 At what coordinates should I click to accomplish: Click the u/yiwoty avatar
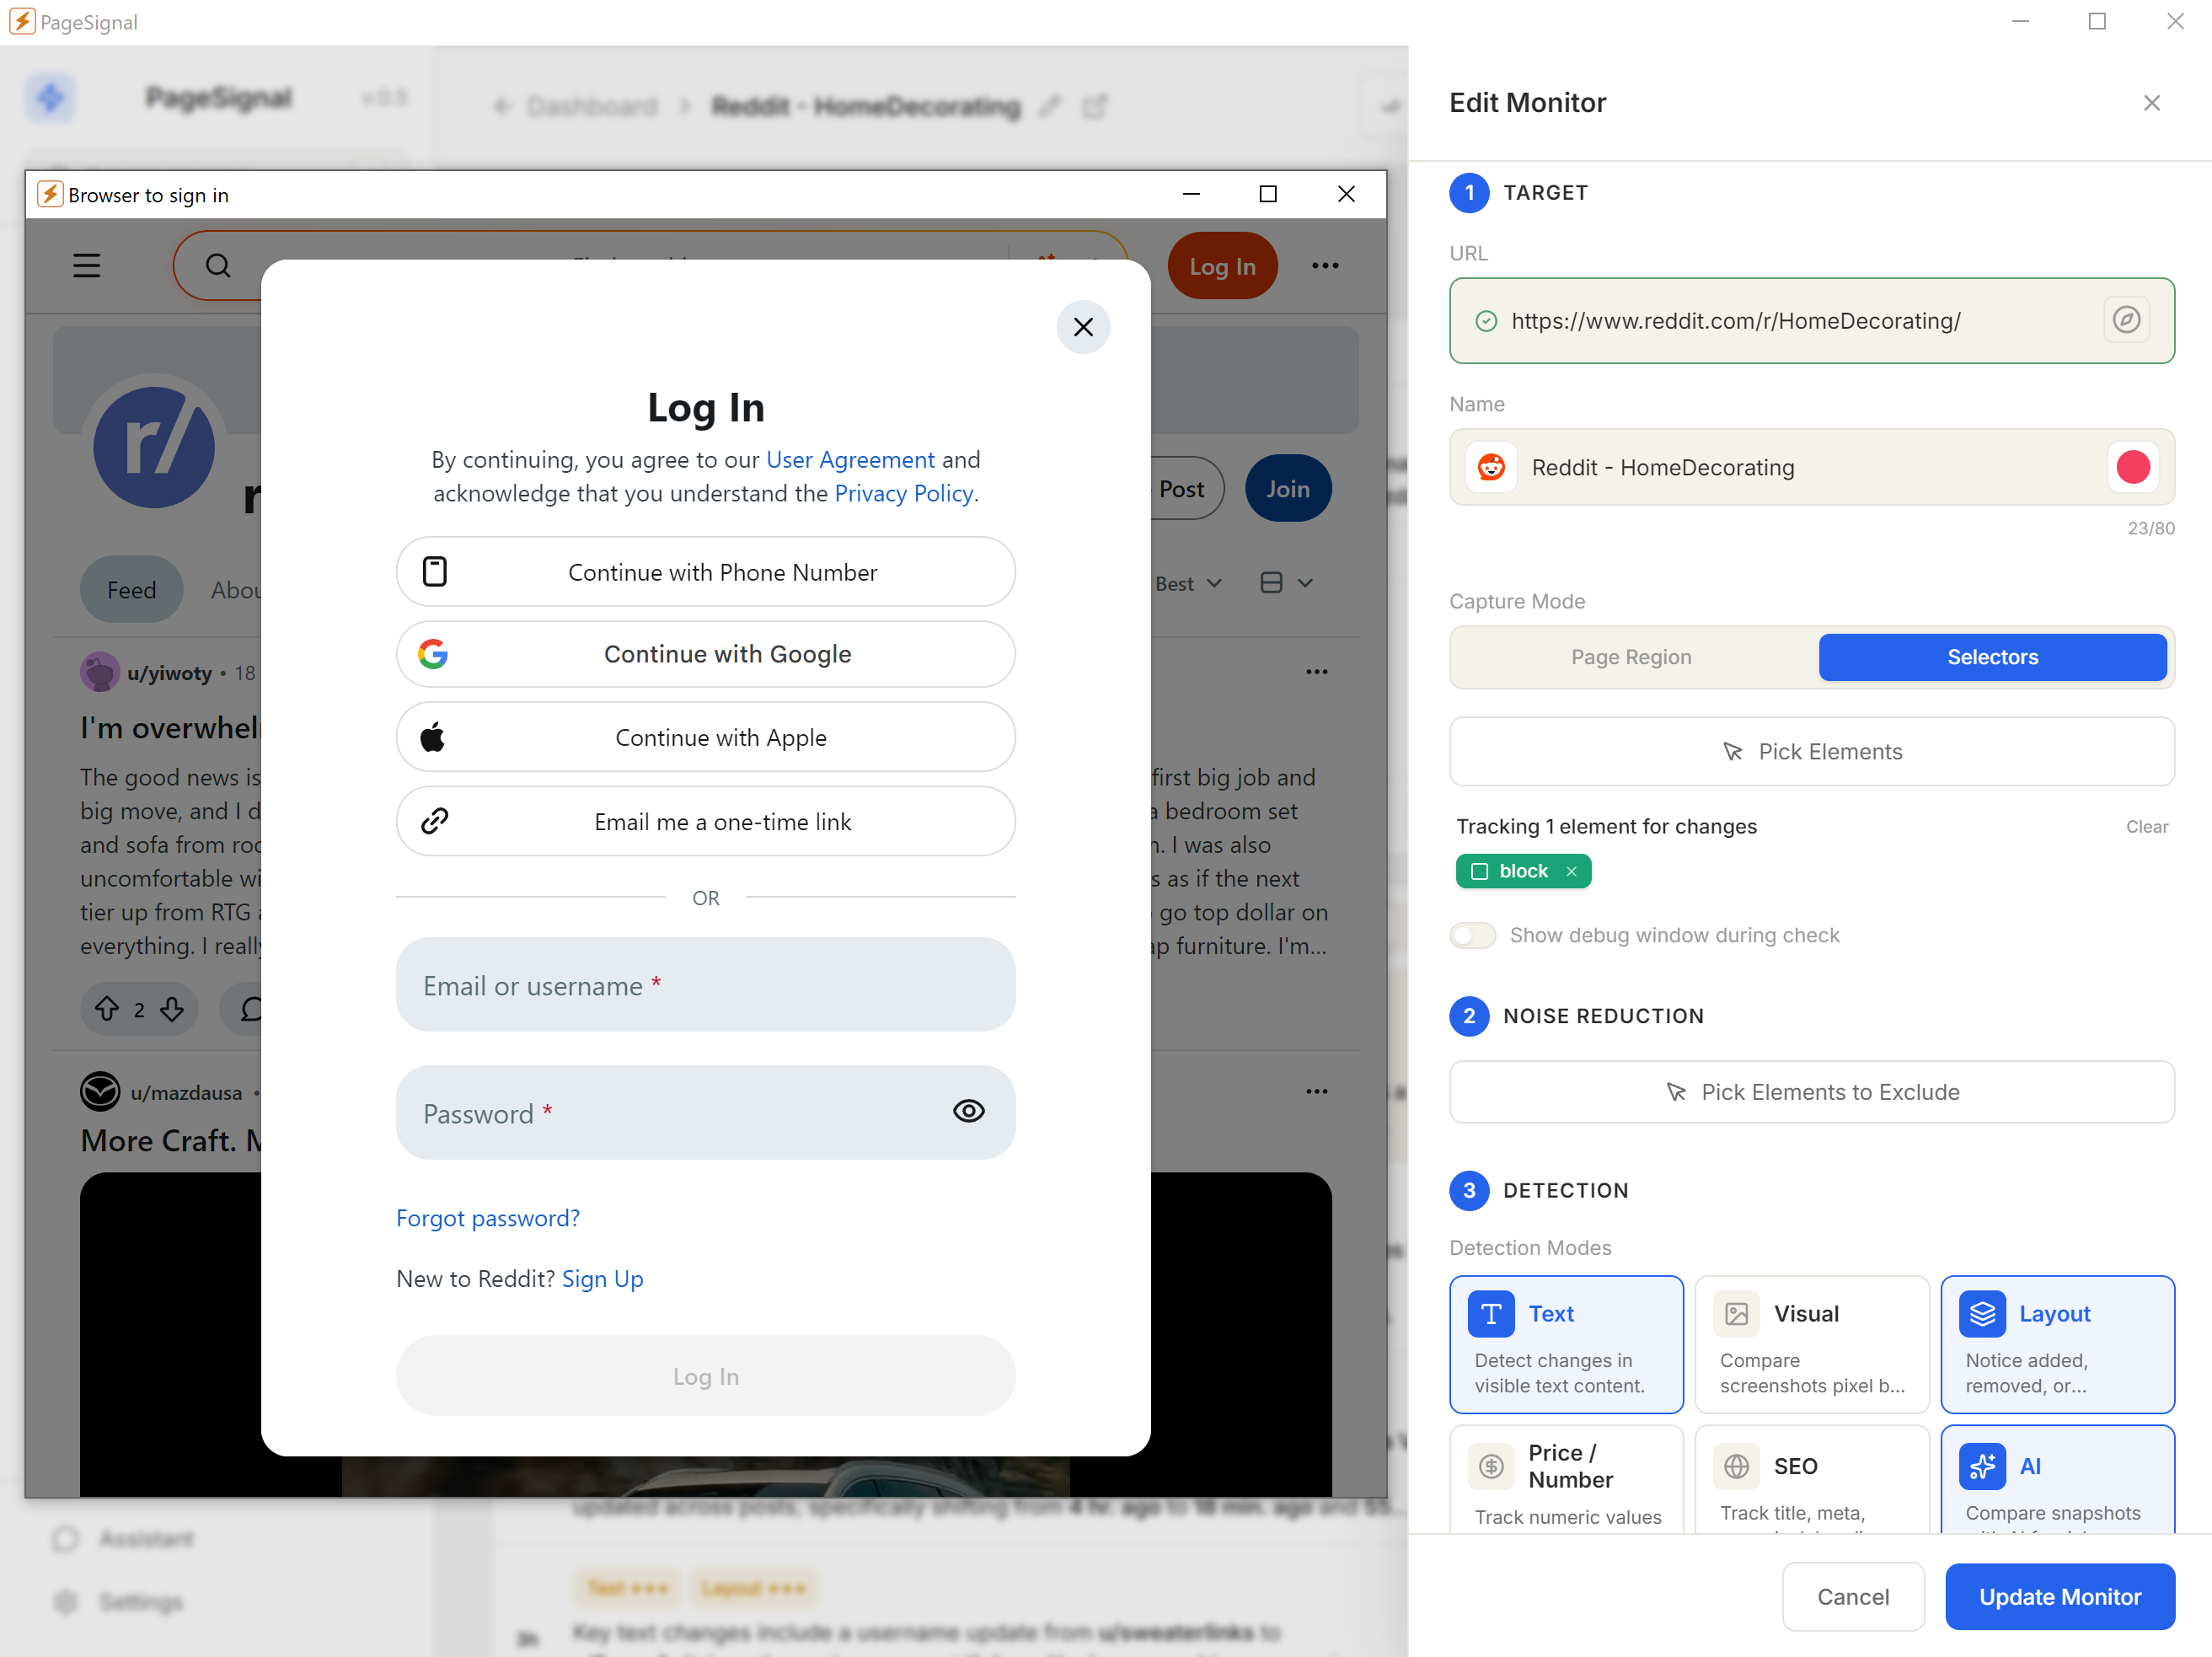(x=100, y=672)
